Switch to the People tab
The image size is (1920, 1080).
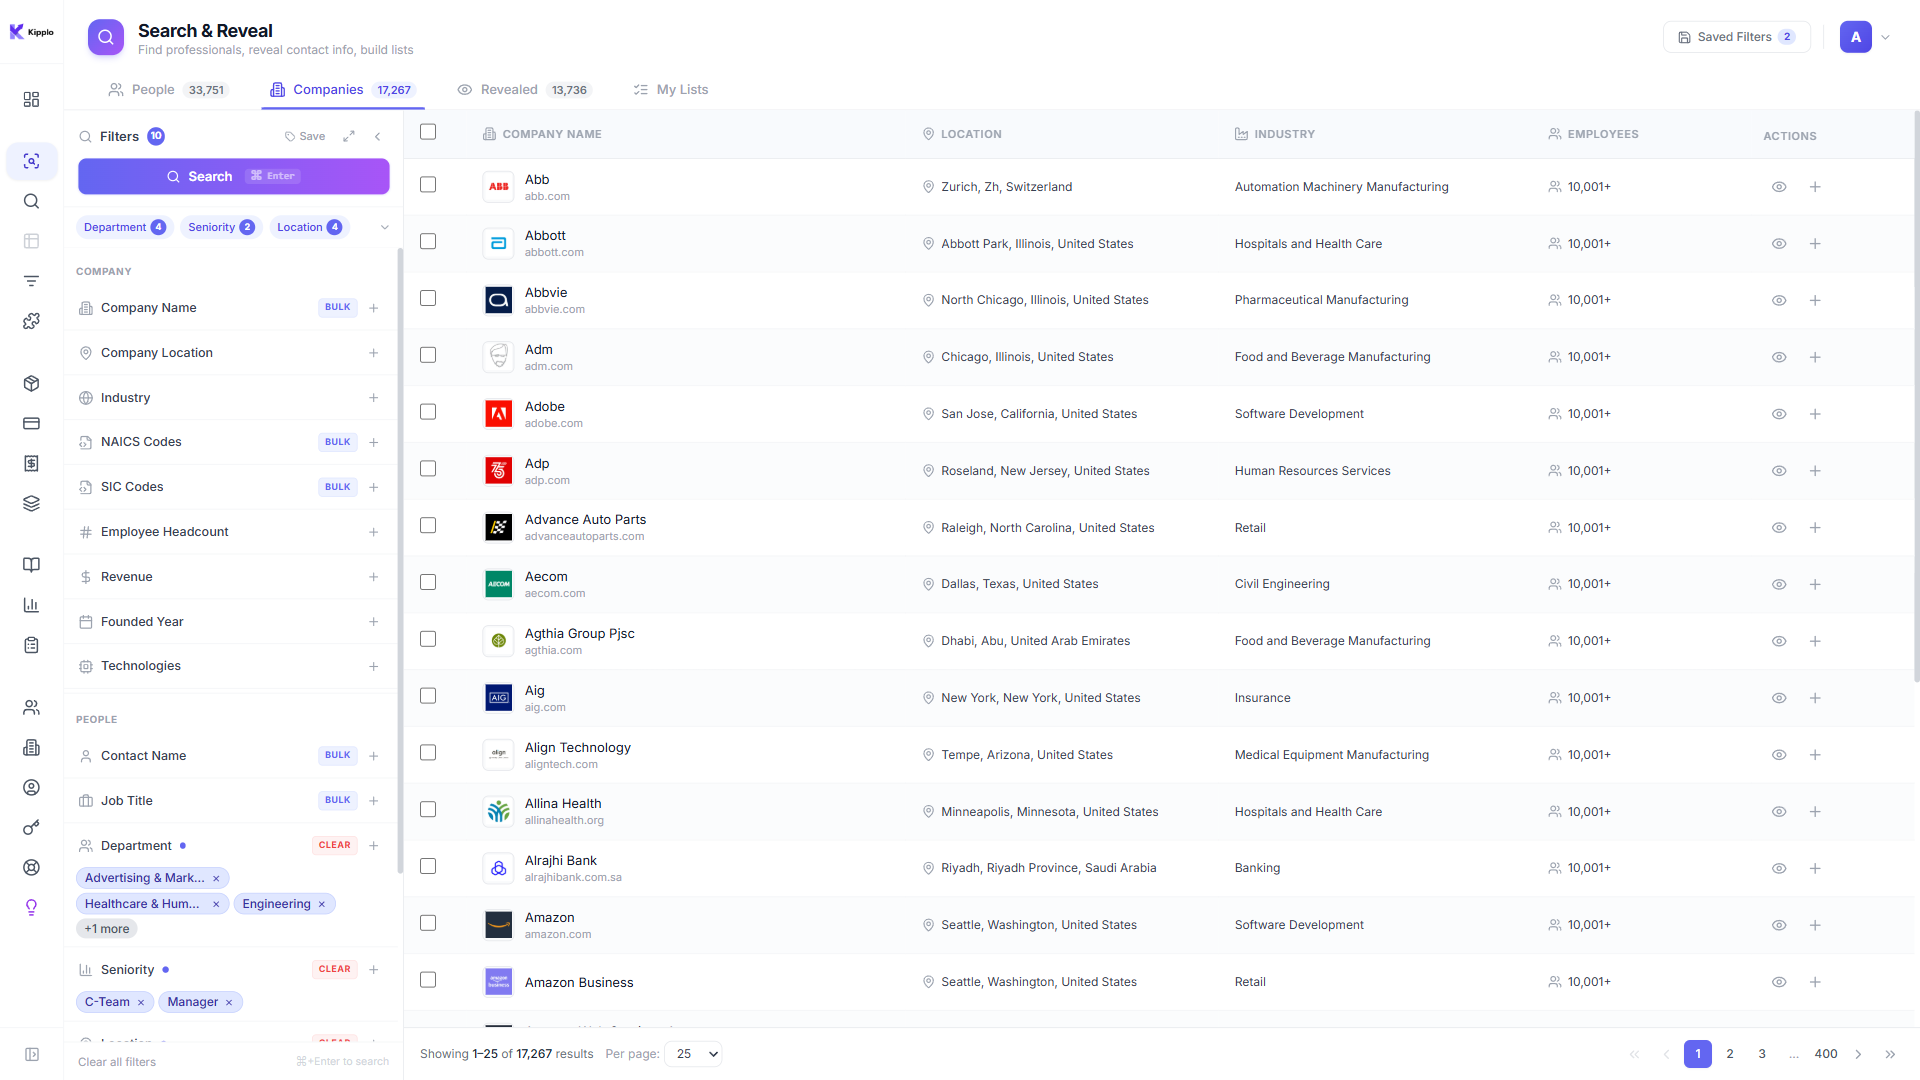[x=167, y=90]
